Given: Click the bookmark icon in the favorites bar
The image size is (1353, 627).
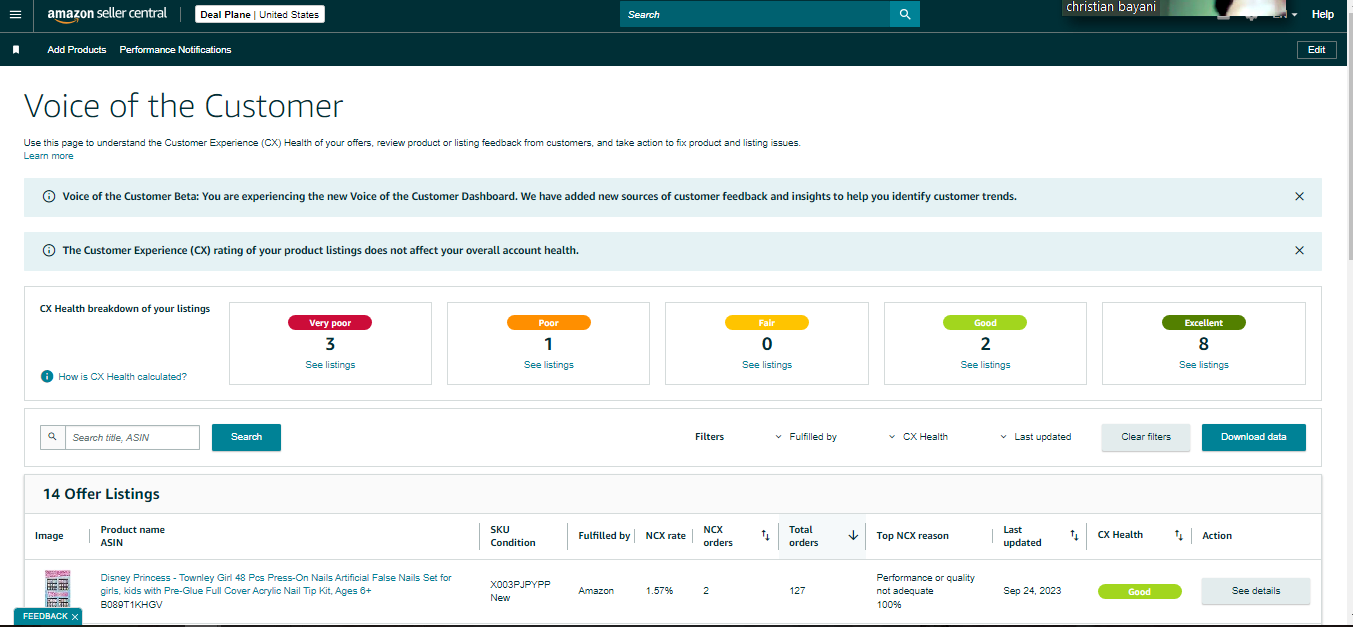Looking at the screenshot, I should 16,50.
